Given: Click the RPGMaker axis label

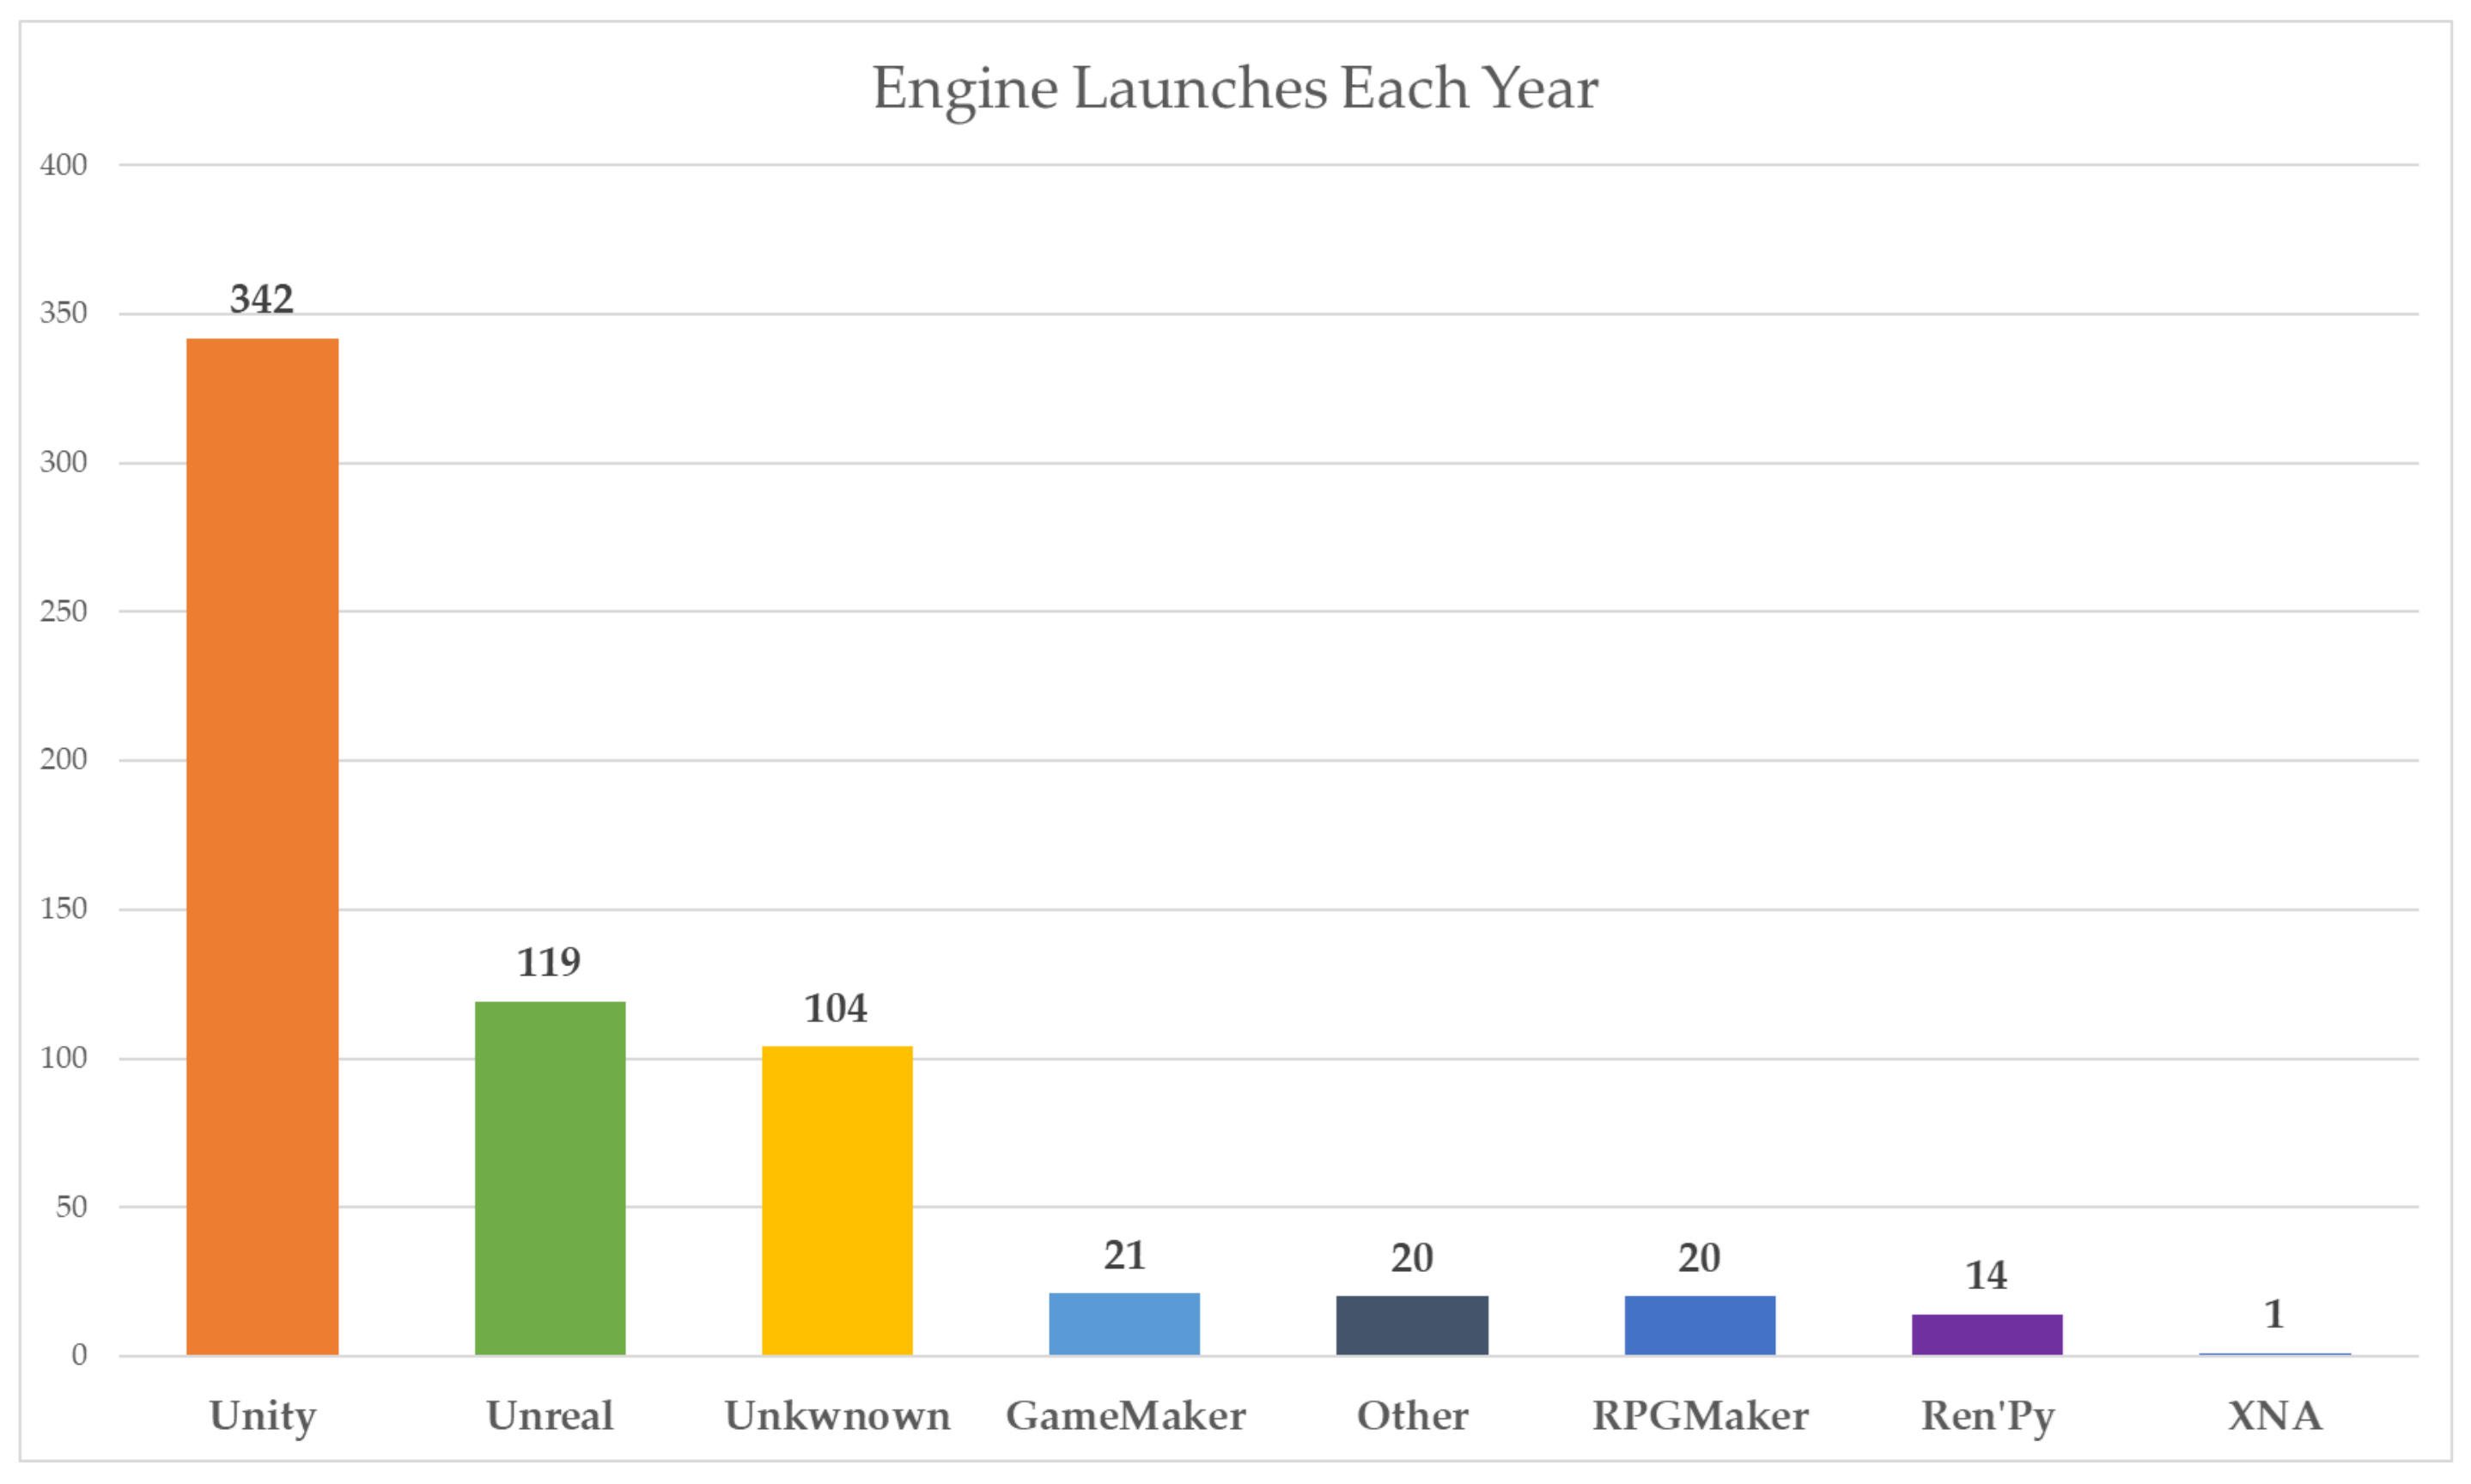Looking at the screenshot, I should 1700,1416.
